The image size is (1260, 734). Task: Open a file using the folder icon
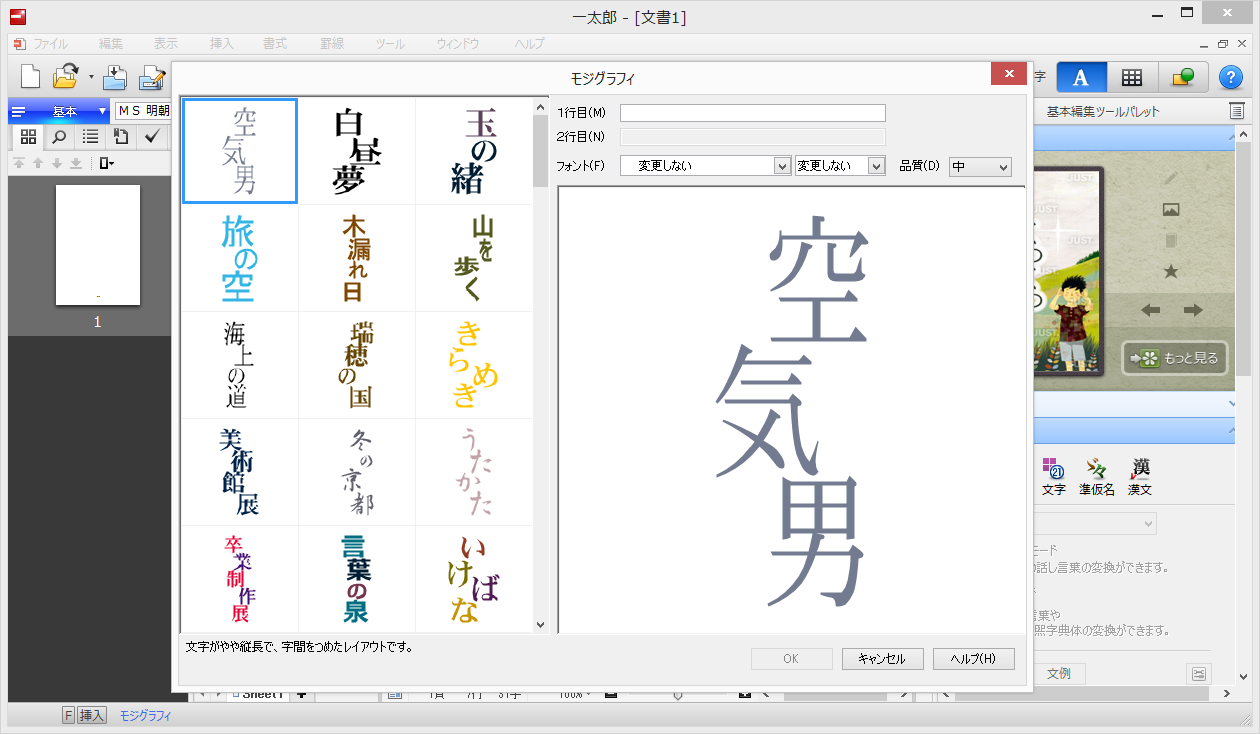[65, 77]
